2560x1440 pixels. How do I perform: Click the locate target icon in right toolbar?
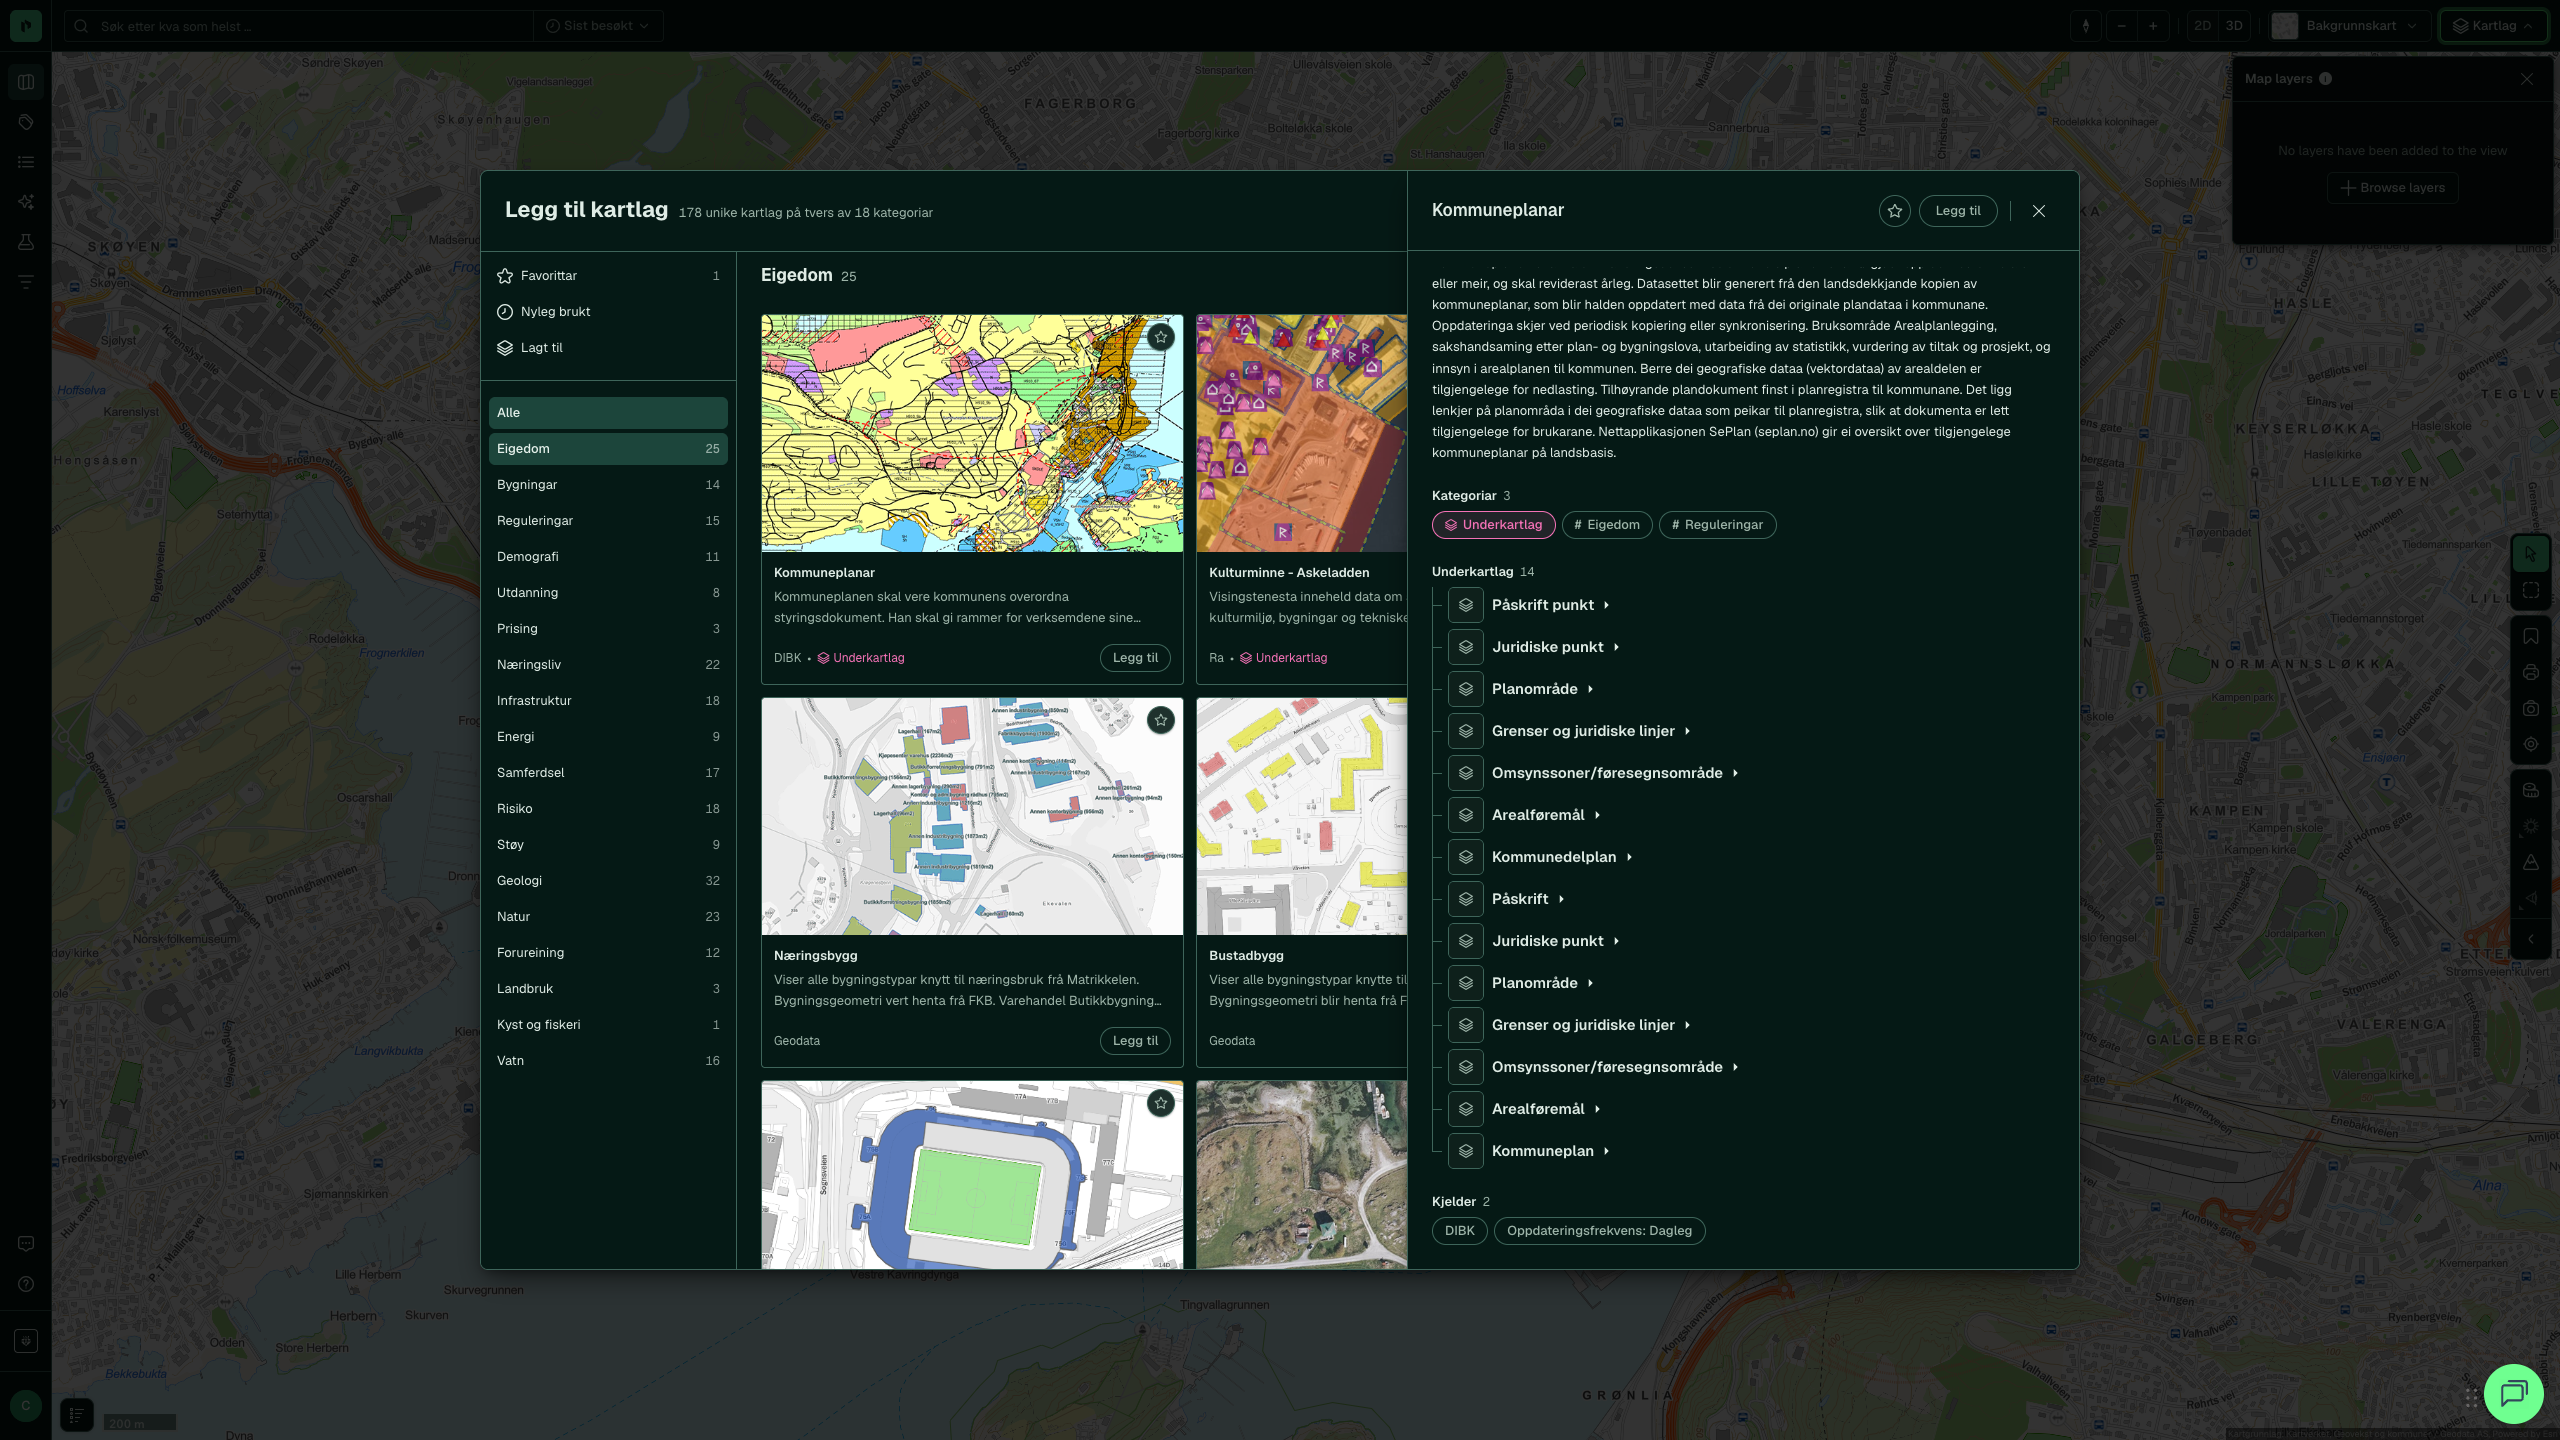coord(2531,744)
